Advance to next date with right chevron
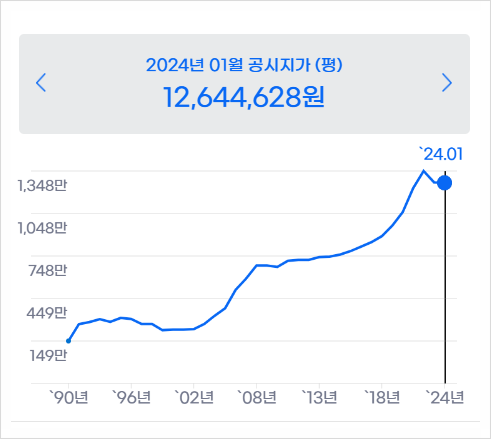This screenshot has width=491, height=439. (447, 82)
